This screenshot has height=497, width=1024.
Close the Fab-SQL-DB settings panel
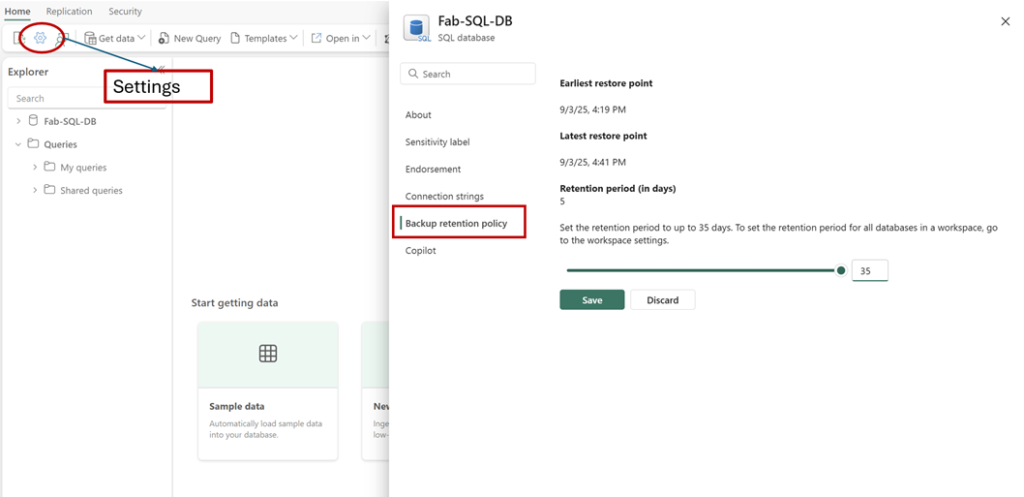[x=1005, y=21]
